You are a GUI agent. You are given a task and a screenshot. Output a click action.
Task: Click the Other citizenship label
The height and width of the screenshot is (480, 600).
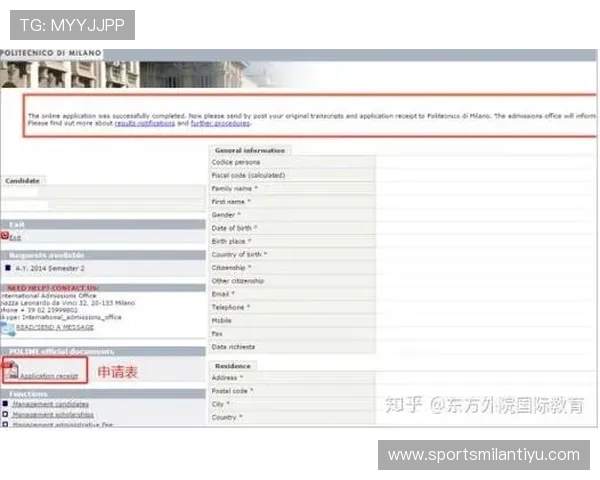238,281
